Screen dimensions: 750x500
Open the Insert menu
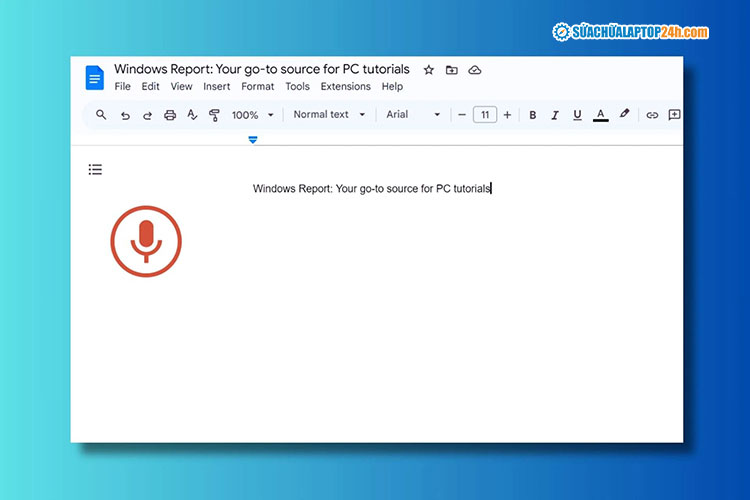[217, 87]
